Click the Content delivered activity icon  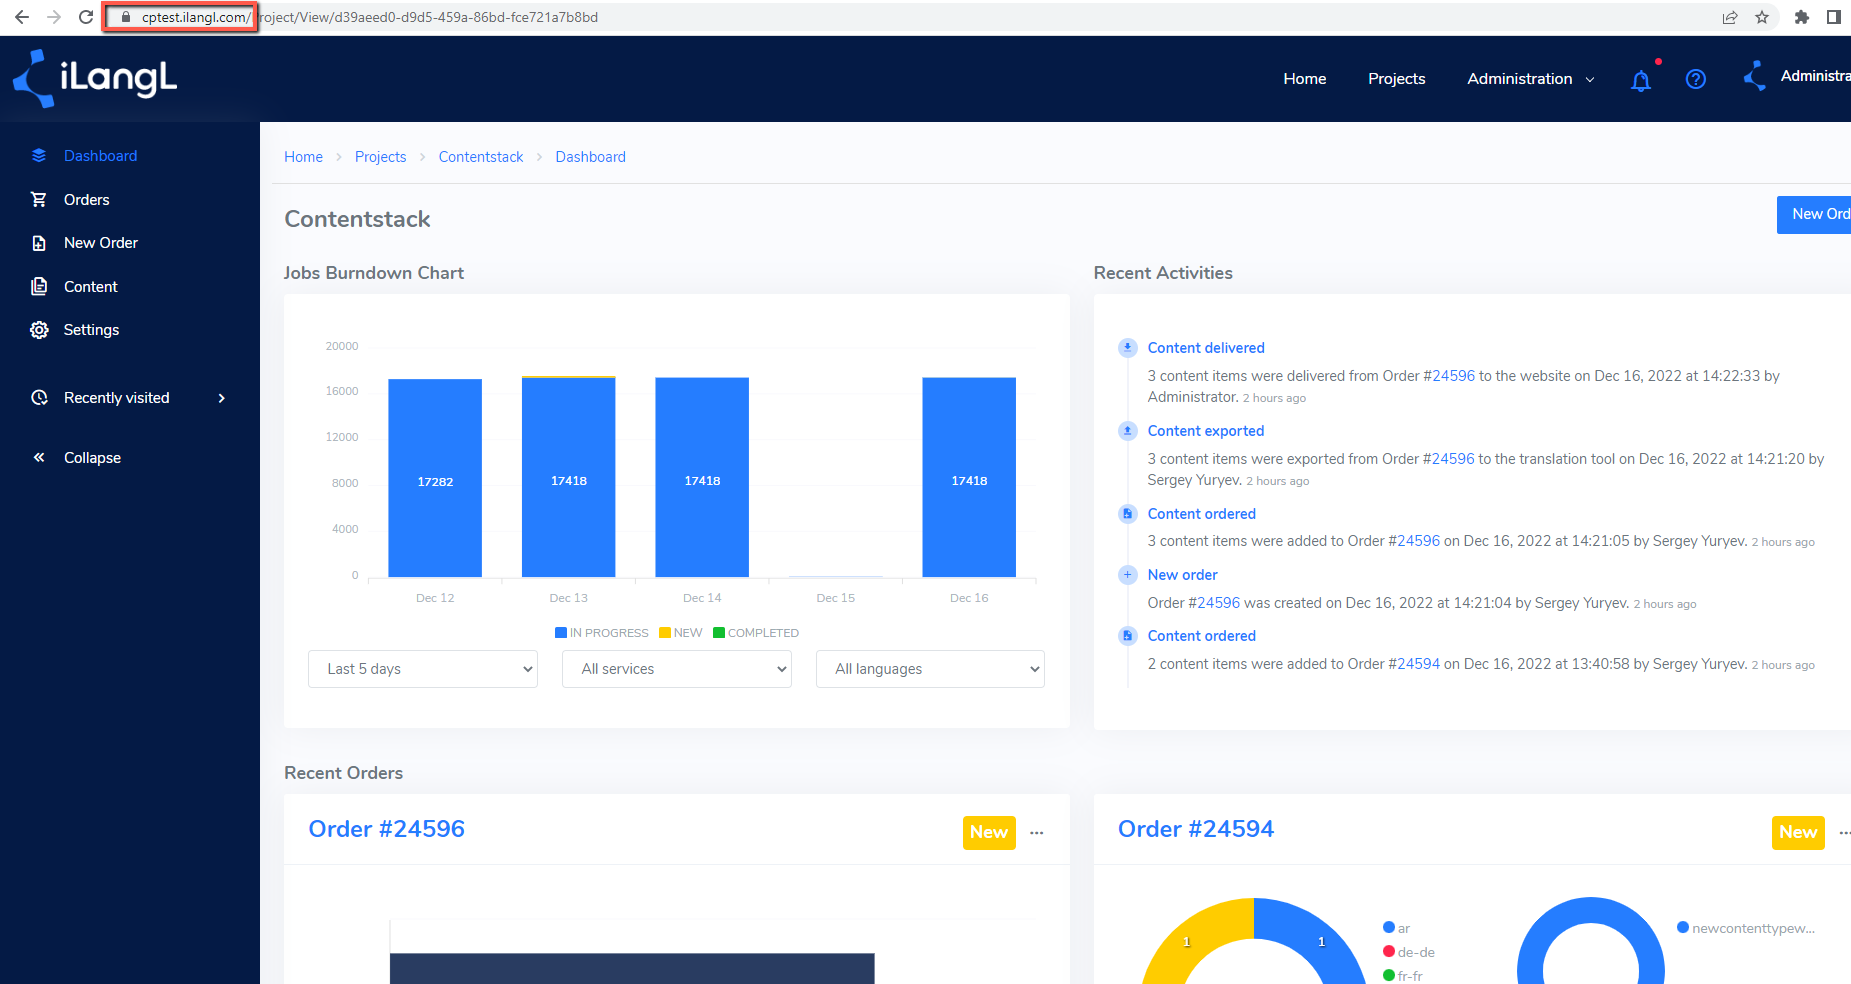[x=1128, y=348]
